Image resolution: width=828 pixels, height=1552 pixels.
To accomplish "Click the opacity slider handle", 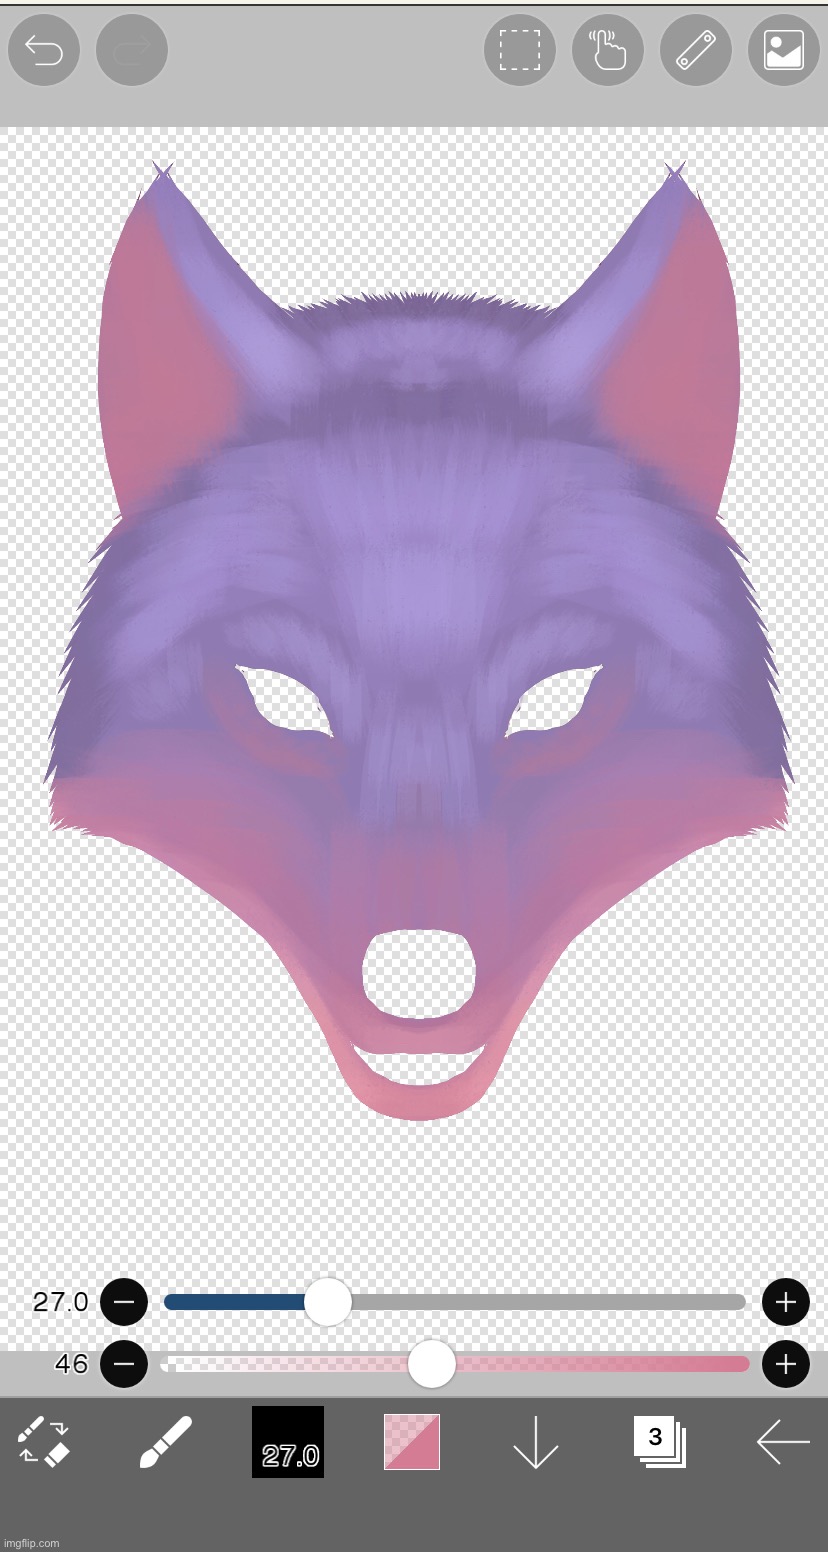I will 432,1364.
